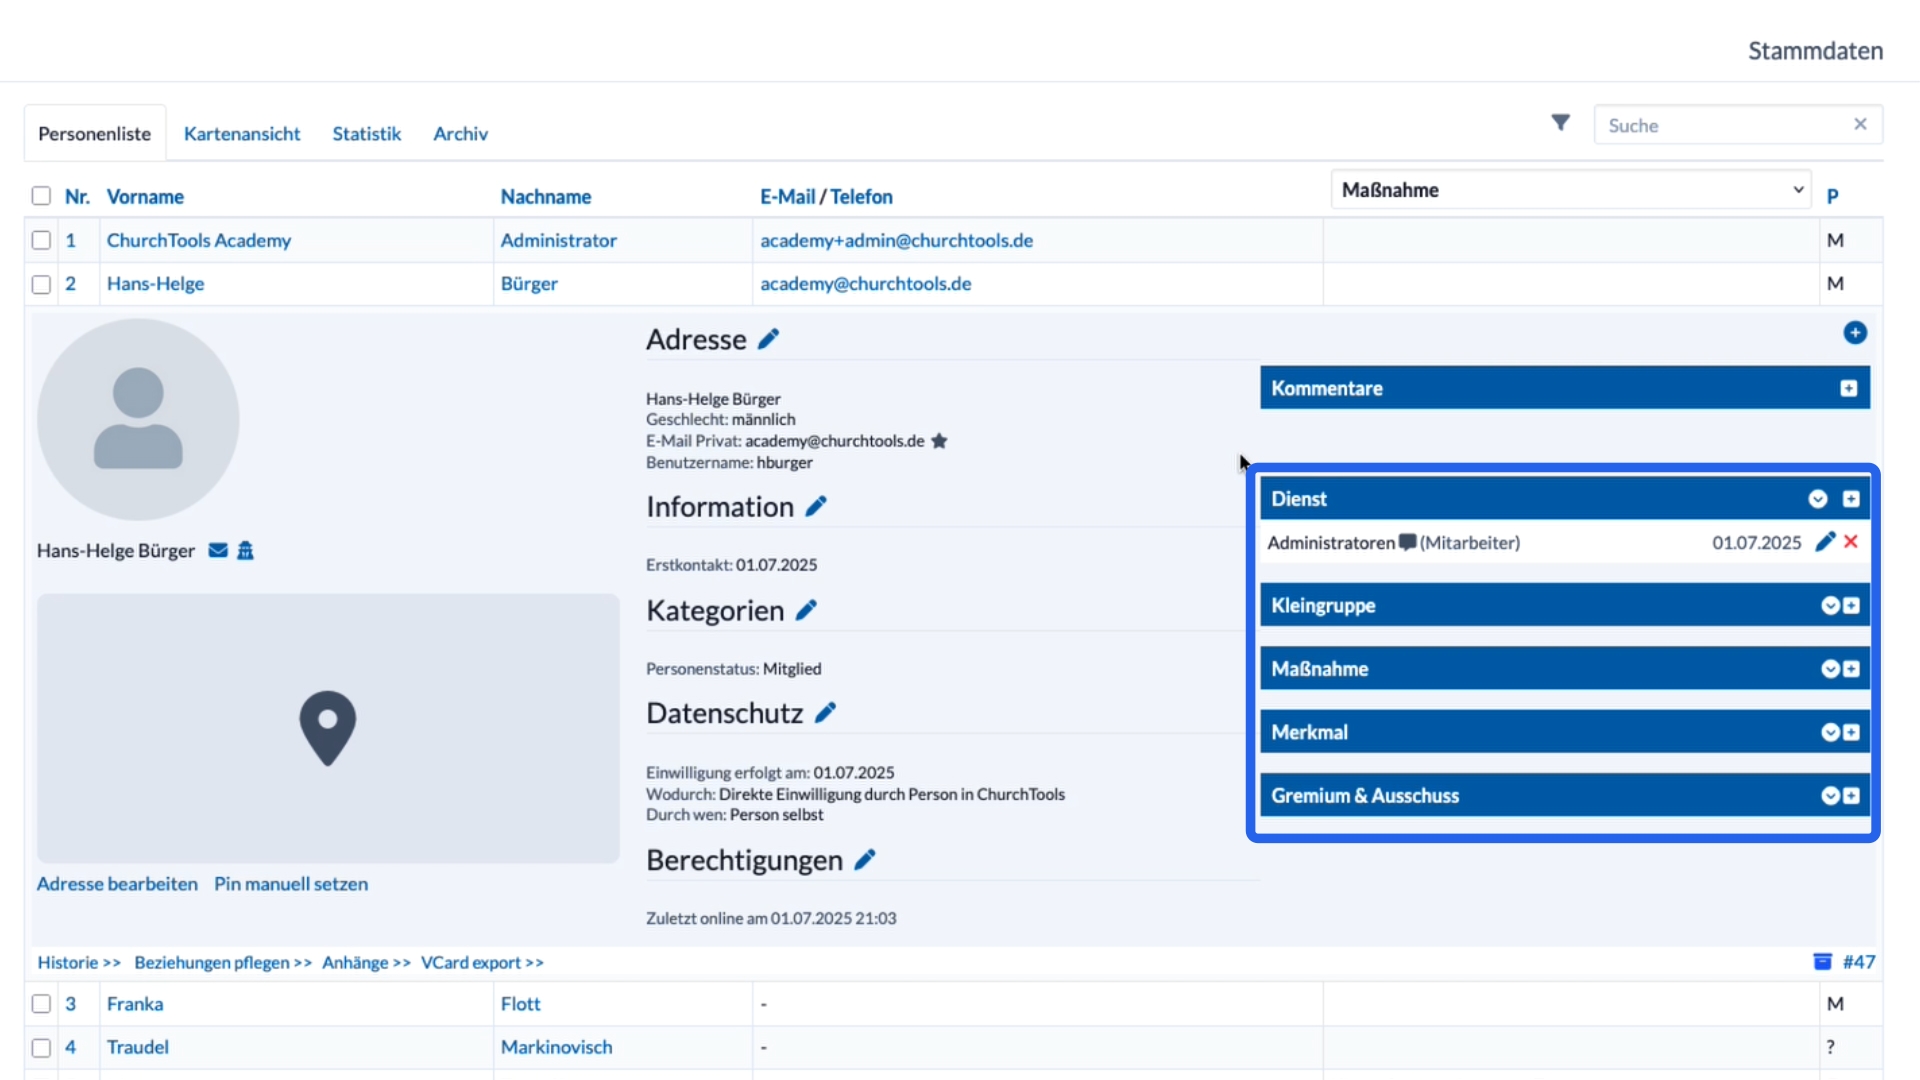Expand the Kleingruppe section chevron

(x=1830, y=606)
